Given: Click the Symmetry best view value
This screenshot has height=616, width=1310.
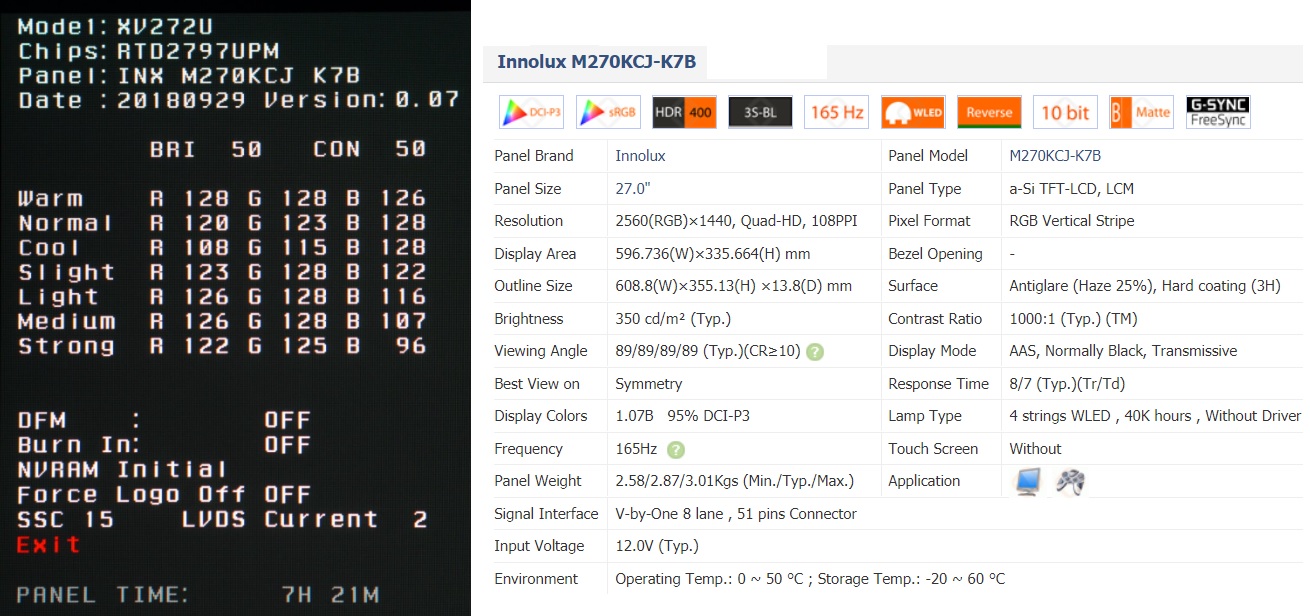Looking at the screenshot, I should coord(649,384).
